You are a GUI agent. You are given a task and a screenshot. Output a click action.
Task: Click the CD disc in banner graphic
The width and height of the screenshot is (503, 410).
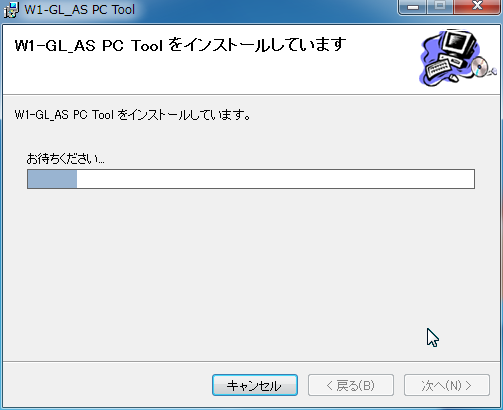coord(479,66)
